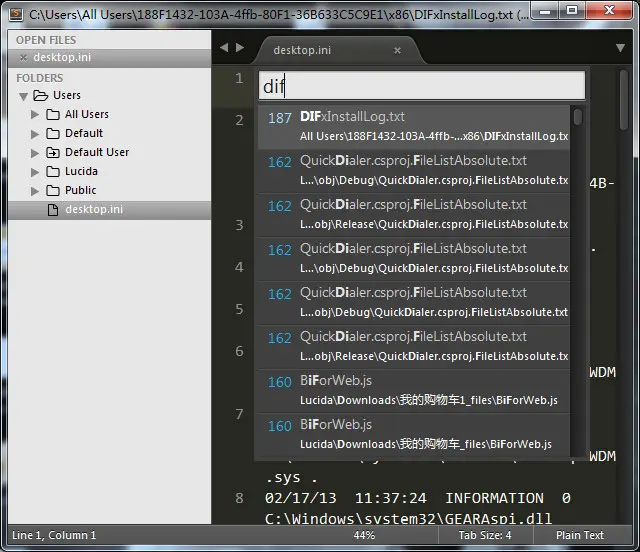Expand the Public folder

click(35, 191)
